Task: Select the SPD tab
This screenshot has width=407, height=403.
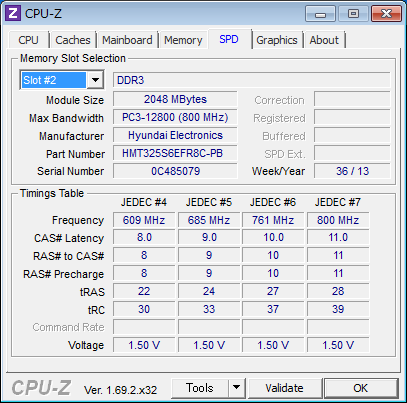Action: [x=229, y=39]
